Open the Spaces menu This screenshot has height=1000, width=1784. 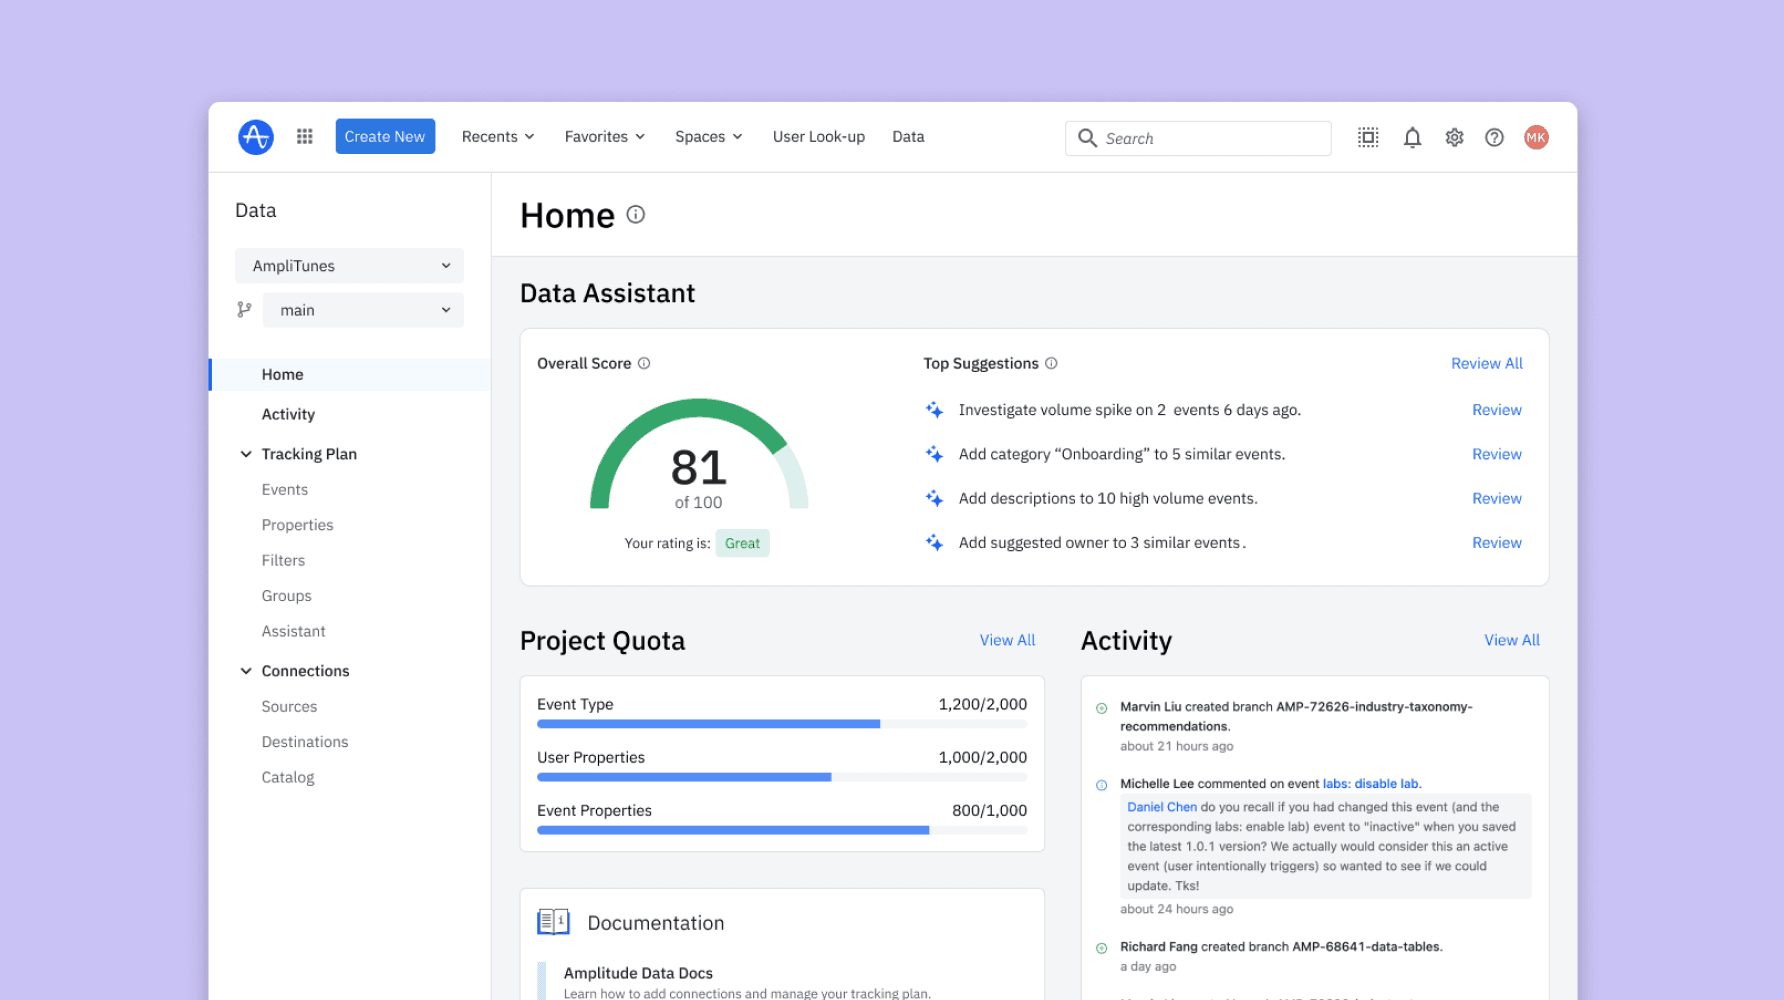(x=707, y=136)
